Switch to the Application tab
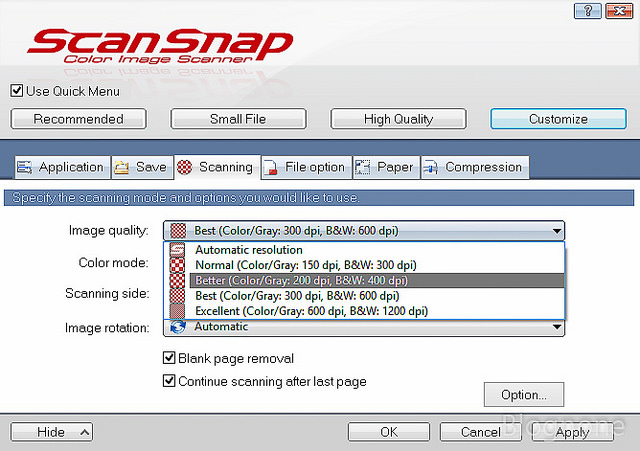 (x=62, y=167)
